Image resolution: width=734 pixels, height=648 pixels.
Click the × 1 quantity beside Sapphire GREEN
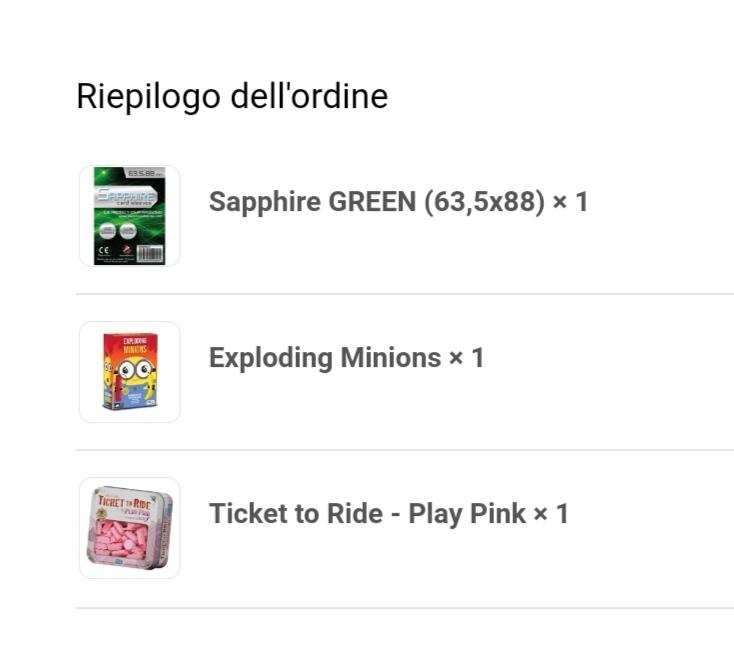click(x=571, y=202)
